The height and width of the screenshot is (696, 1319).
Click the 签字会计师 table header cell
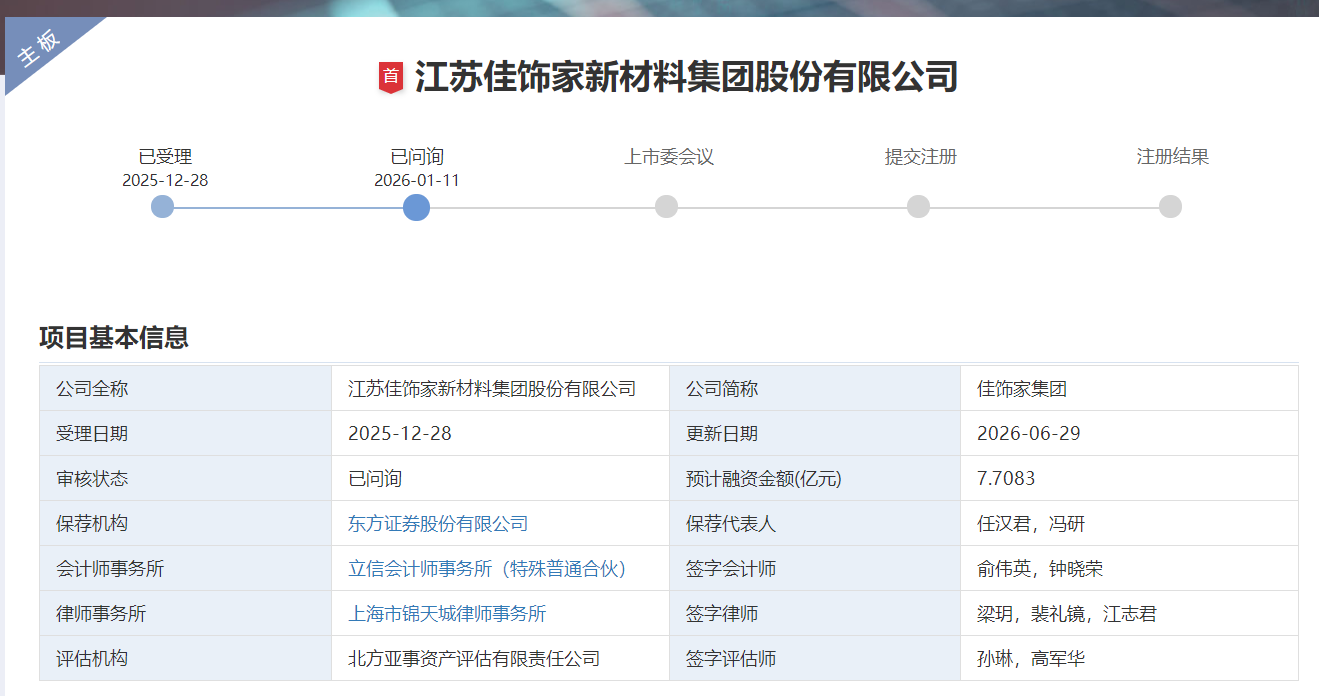pyautogui.click(x=815, y=569)
